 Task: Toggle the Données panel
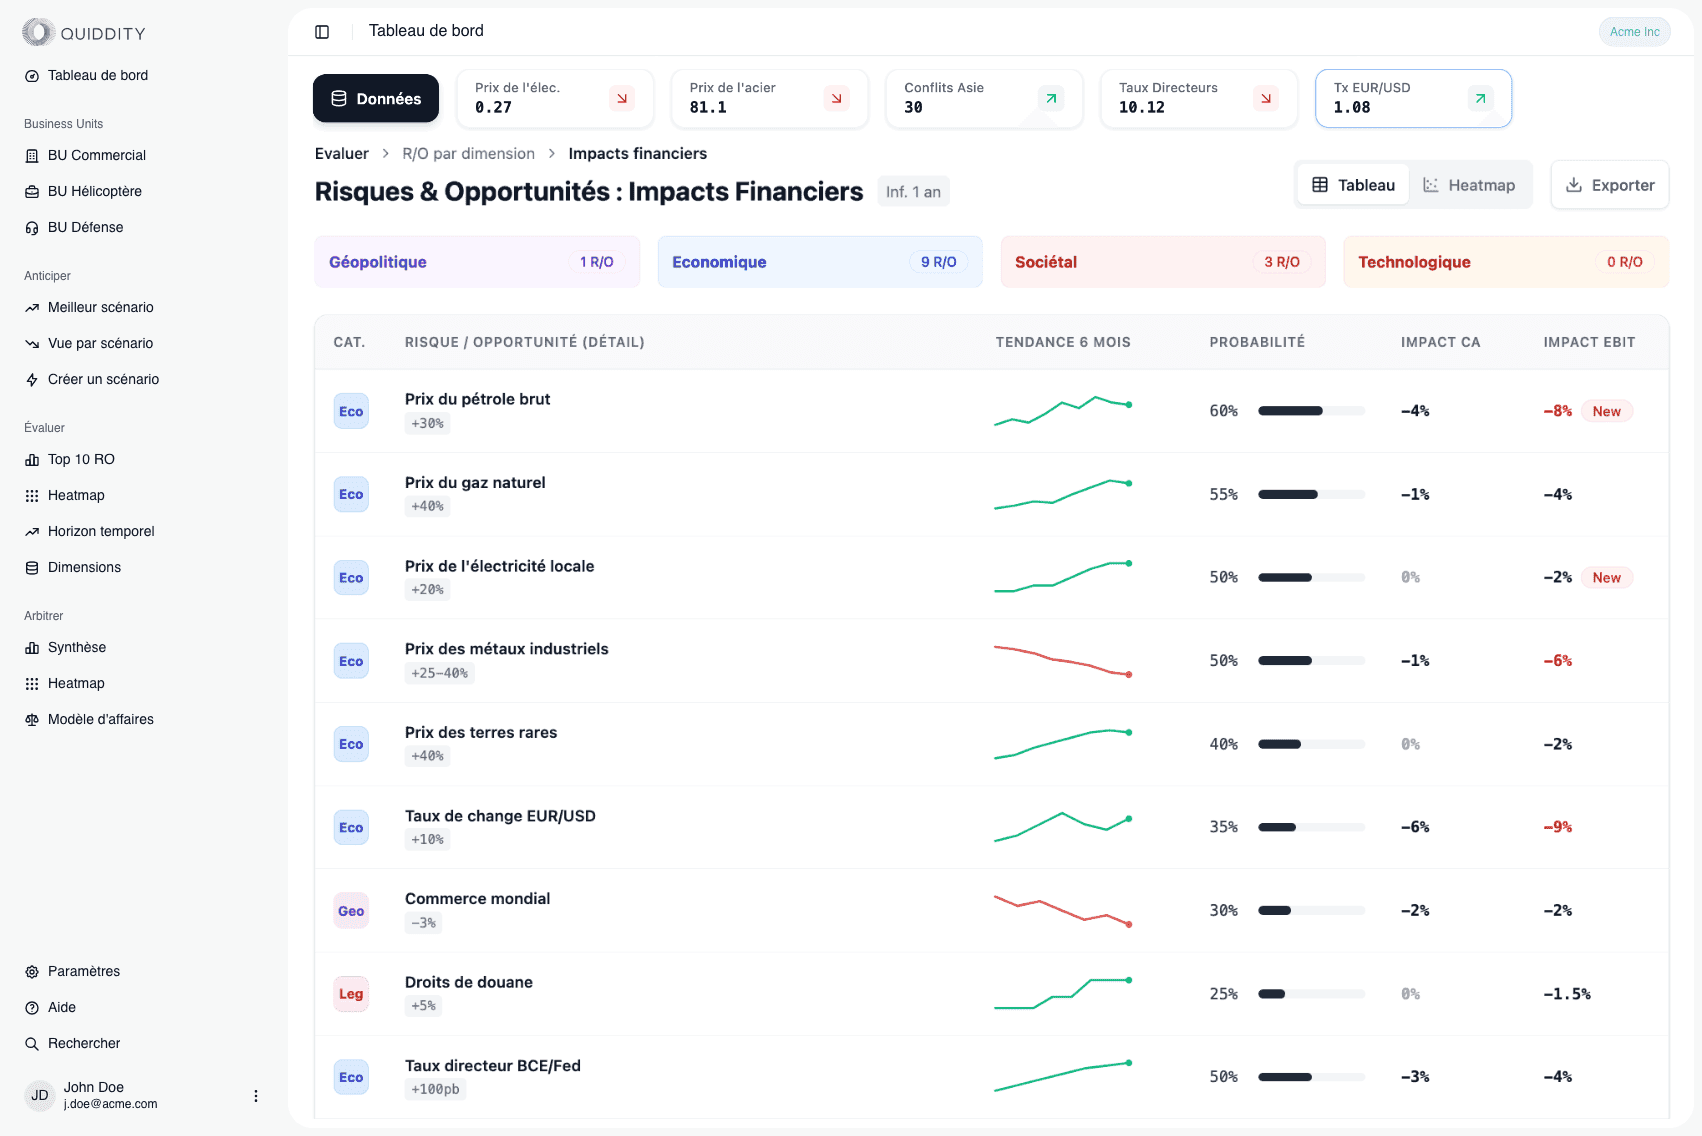[375, 98]
